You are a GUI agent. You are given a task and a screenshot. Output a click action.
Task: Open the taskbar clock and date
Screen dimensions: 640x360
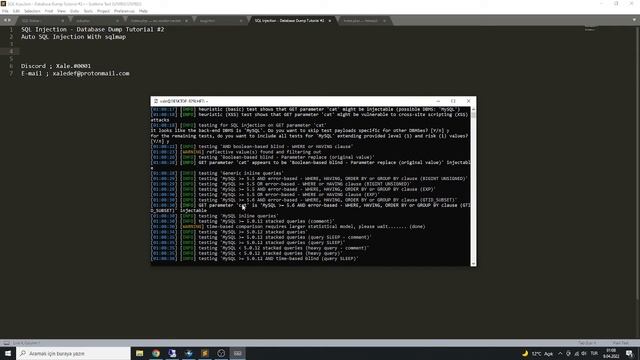pyautogui.click(x=611, y=353)
